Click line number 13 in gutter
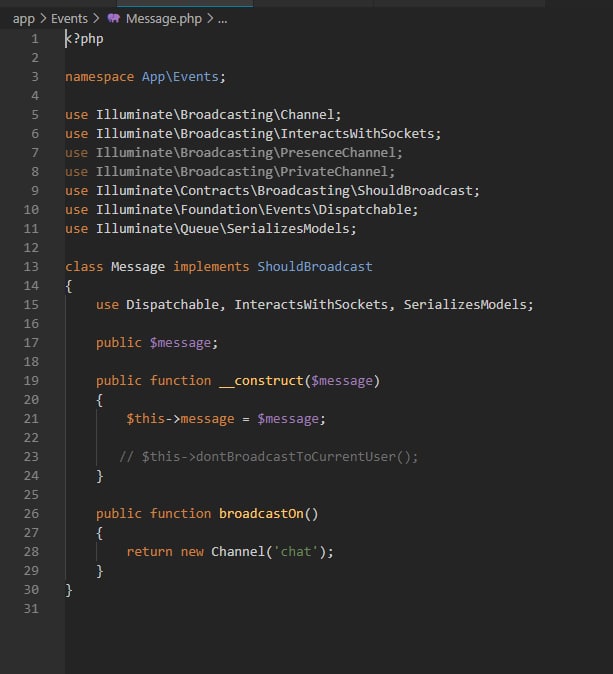 point(31,267)
